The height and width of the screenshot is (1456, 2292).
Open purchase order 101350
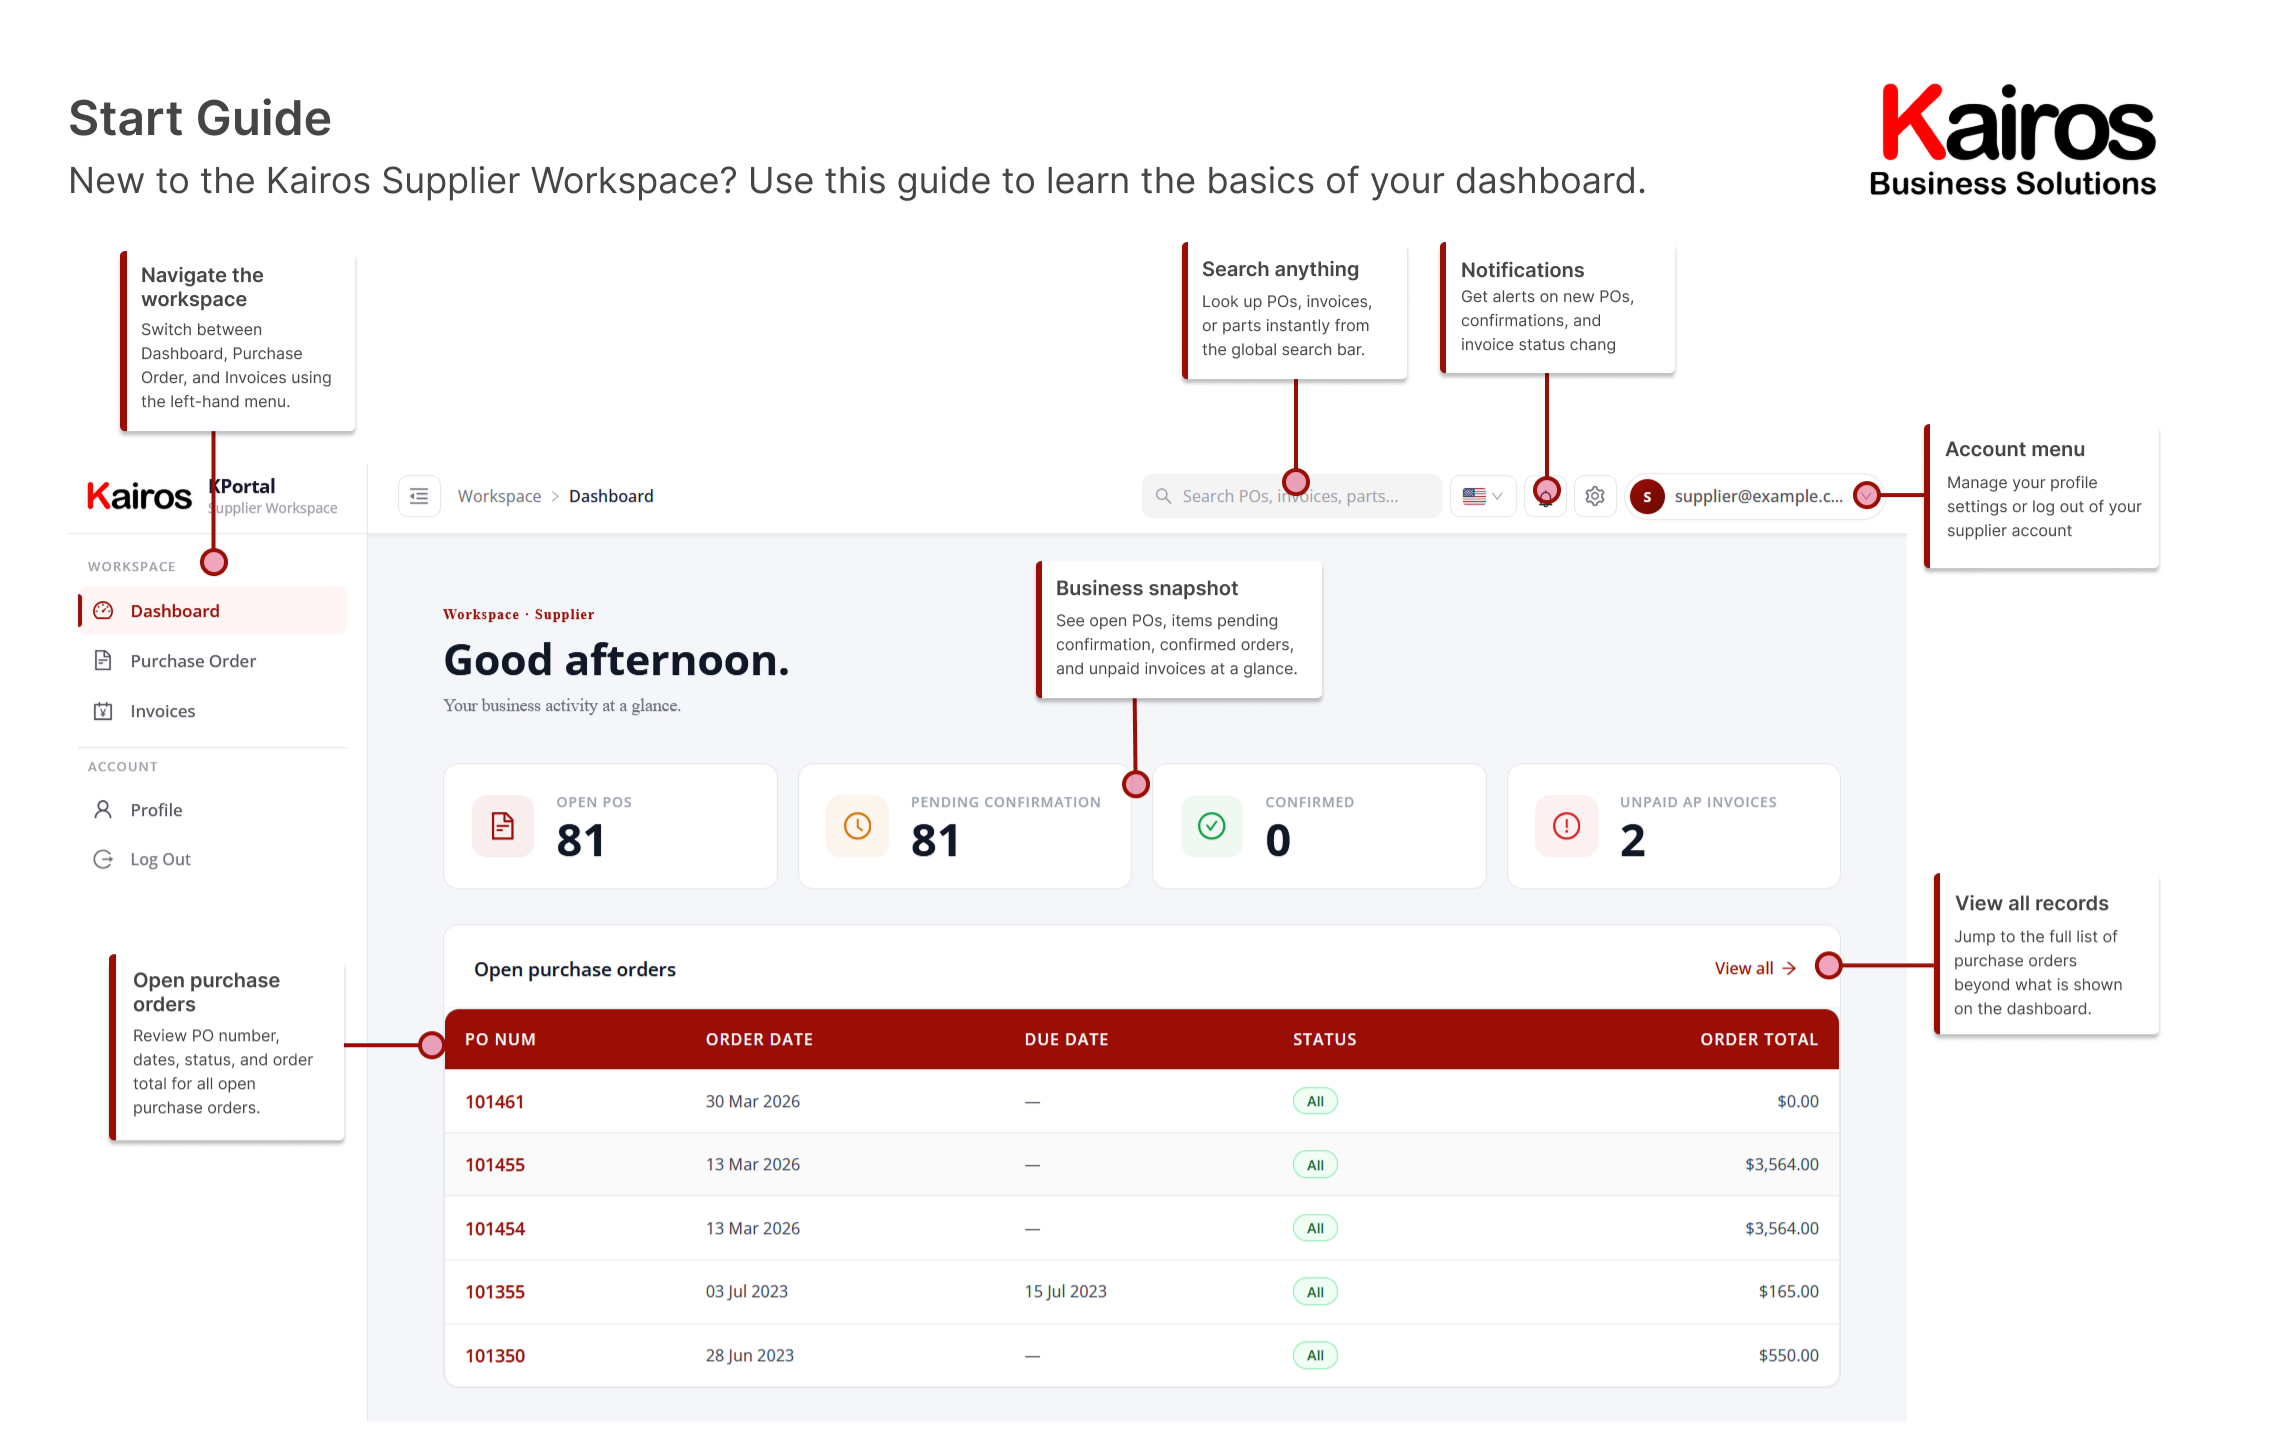pos(494,1356)
